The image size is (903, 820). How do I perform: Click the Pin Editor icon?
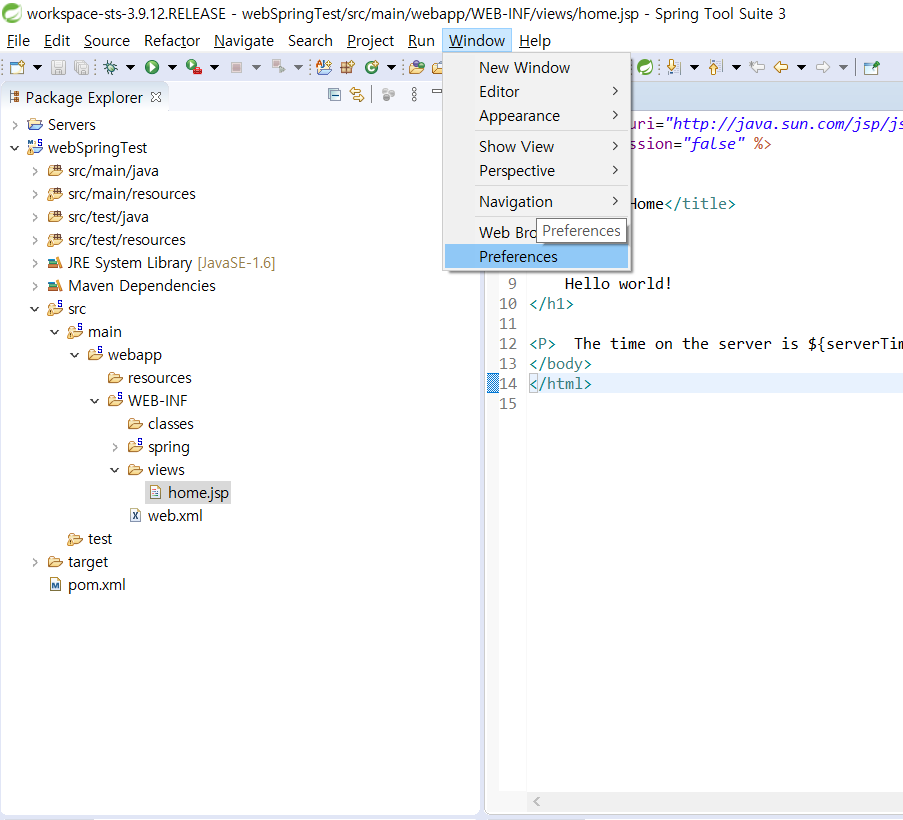tap(872, 67)
